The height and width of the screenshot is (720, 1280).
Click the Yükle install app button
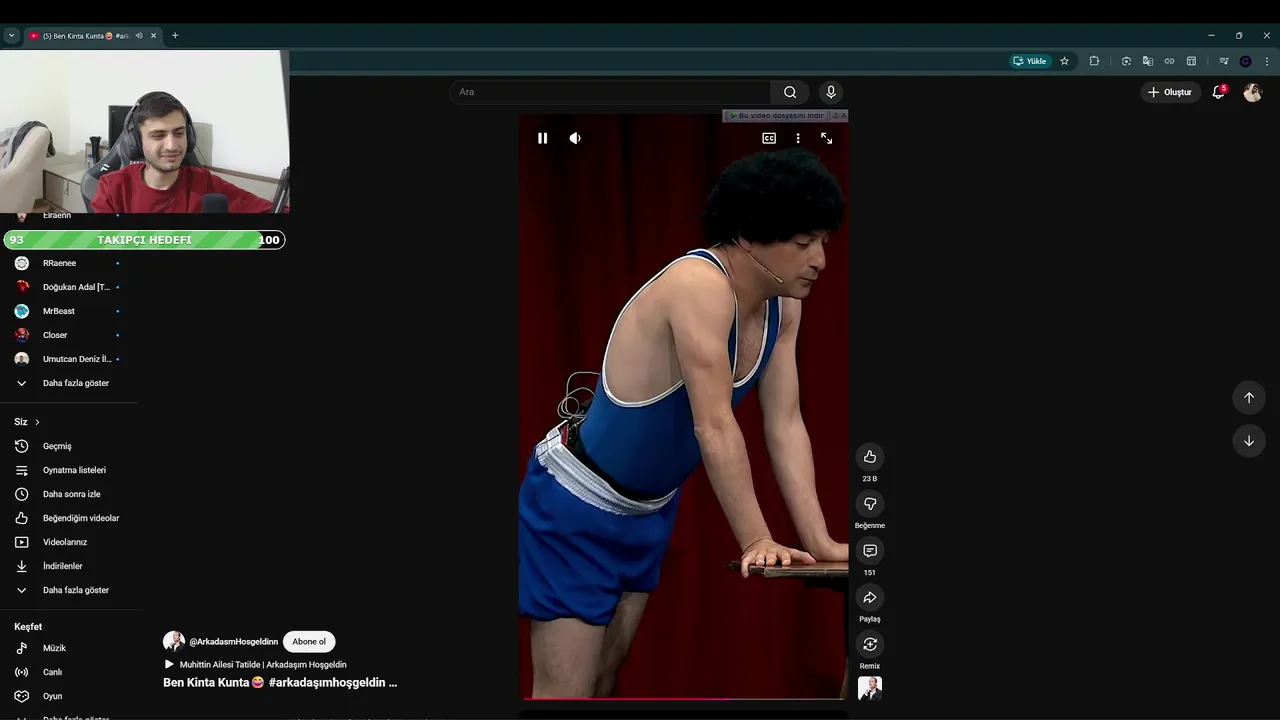(1030, 61)
